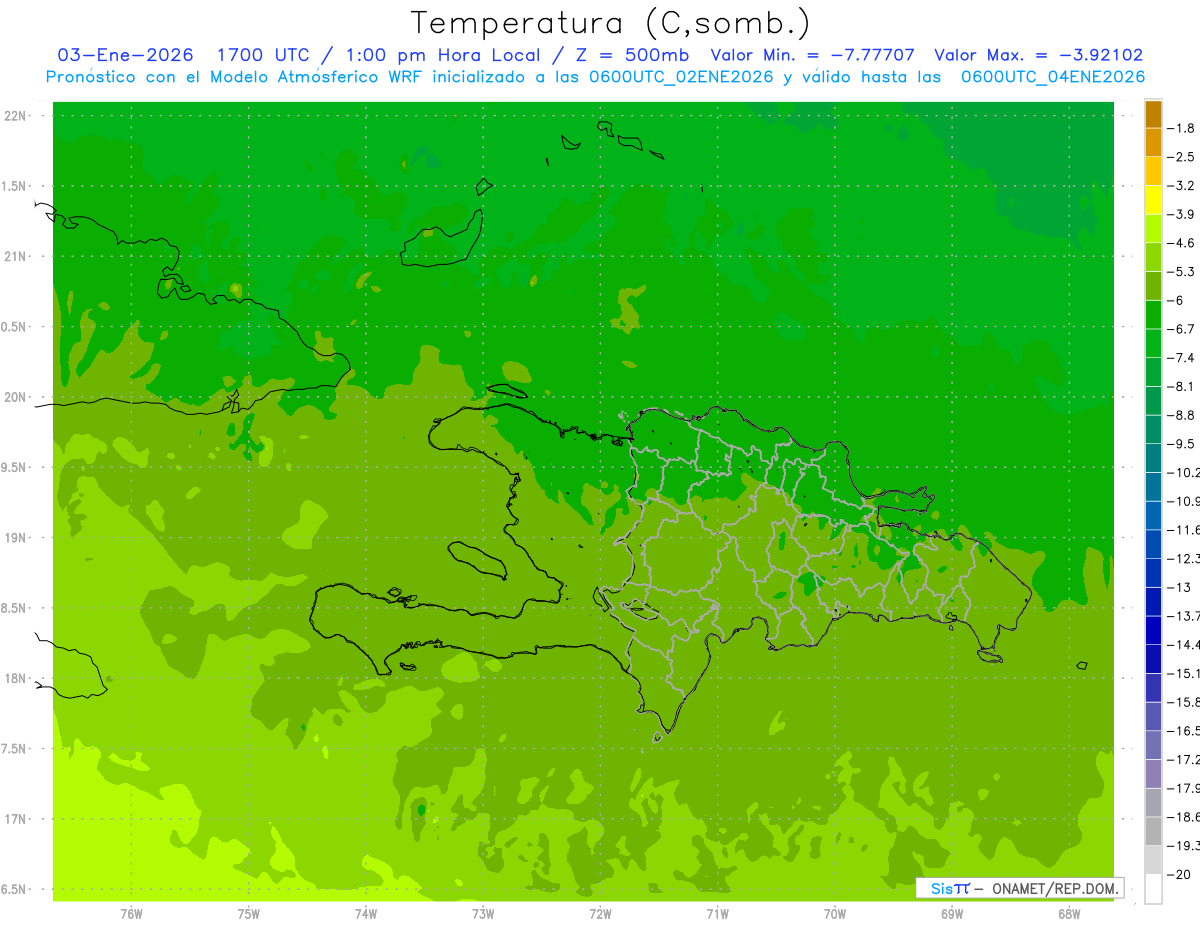The height and width of the screenshot is (927, 1200).
Task: Click the '74W' longitude label
Action: coord(366,914)
